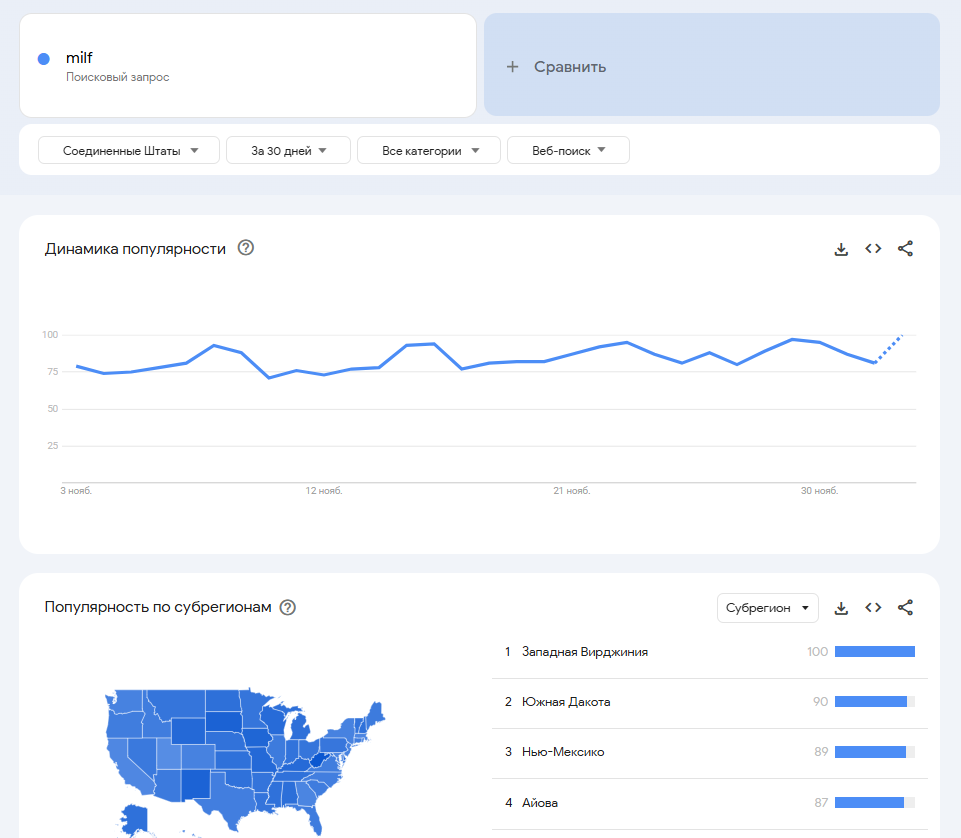Click the dark West Virginia on map
This screenshot has height=838, width=961.
tap(319, 761)
